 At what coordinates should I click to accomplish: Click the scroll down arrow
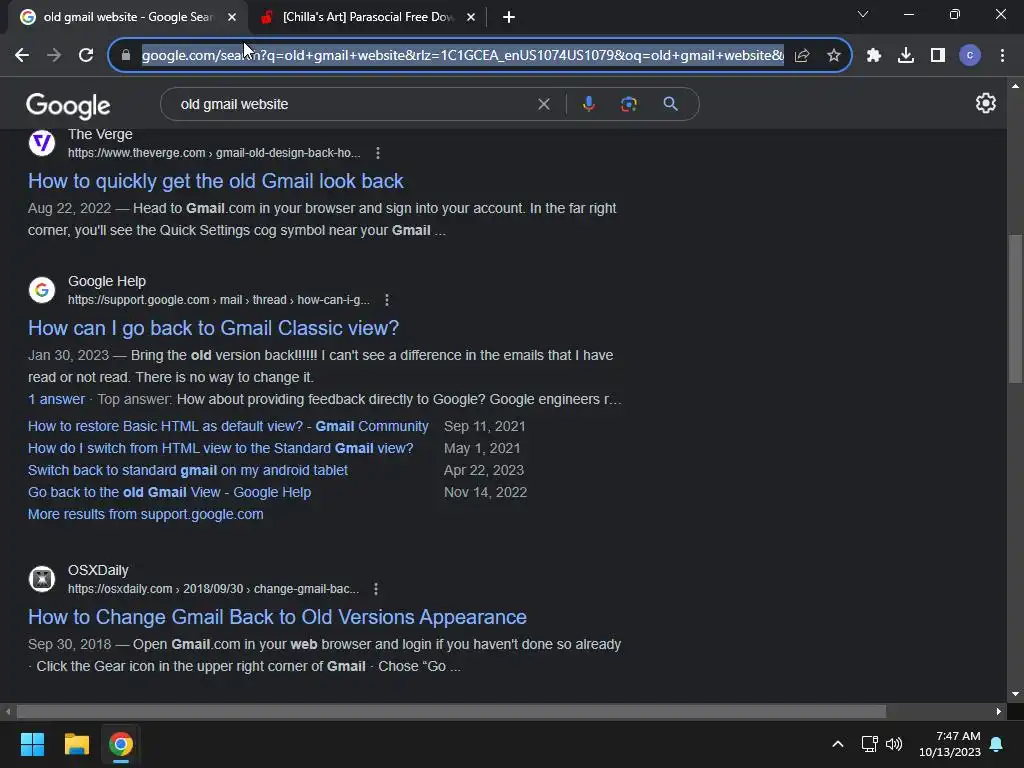[x=1015, y=694]
